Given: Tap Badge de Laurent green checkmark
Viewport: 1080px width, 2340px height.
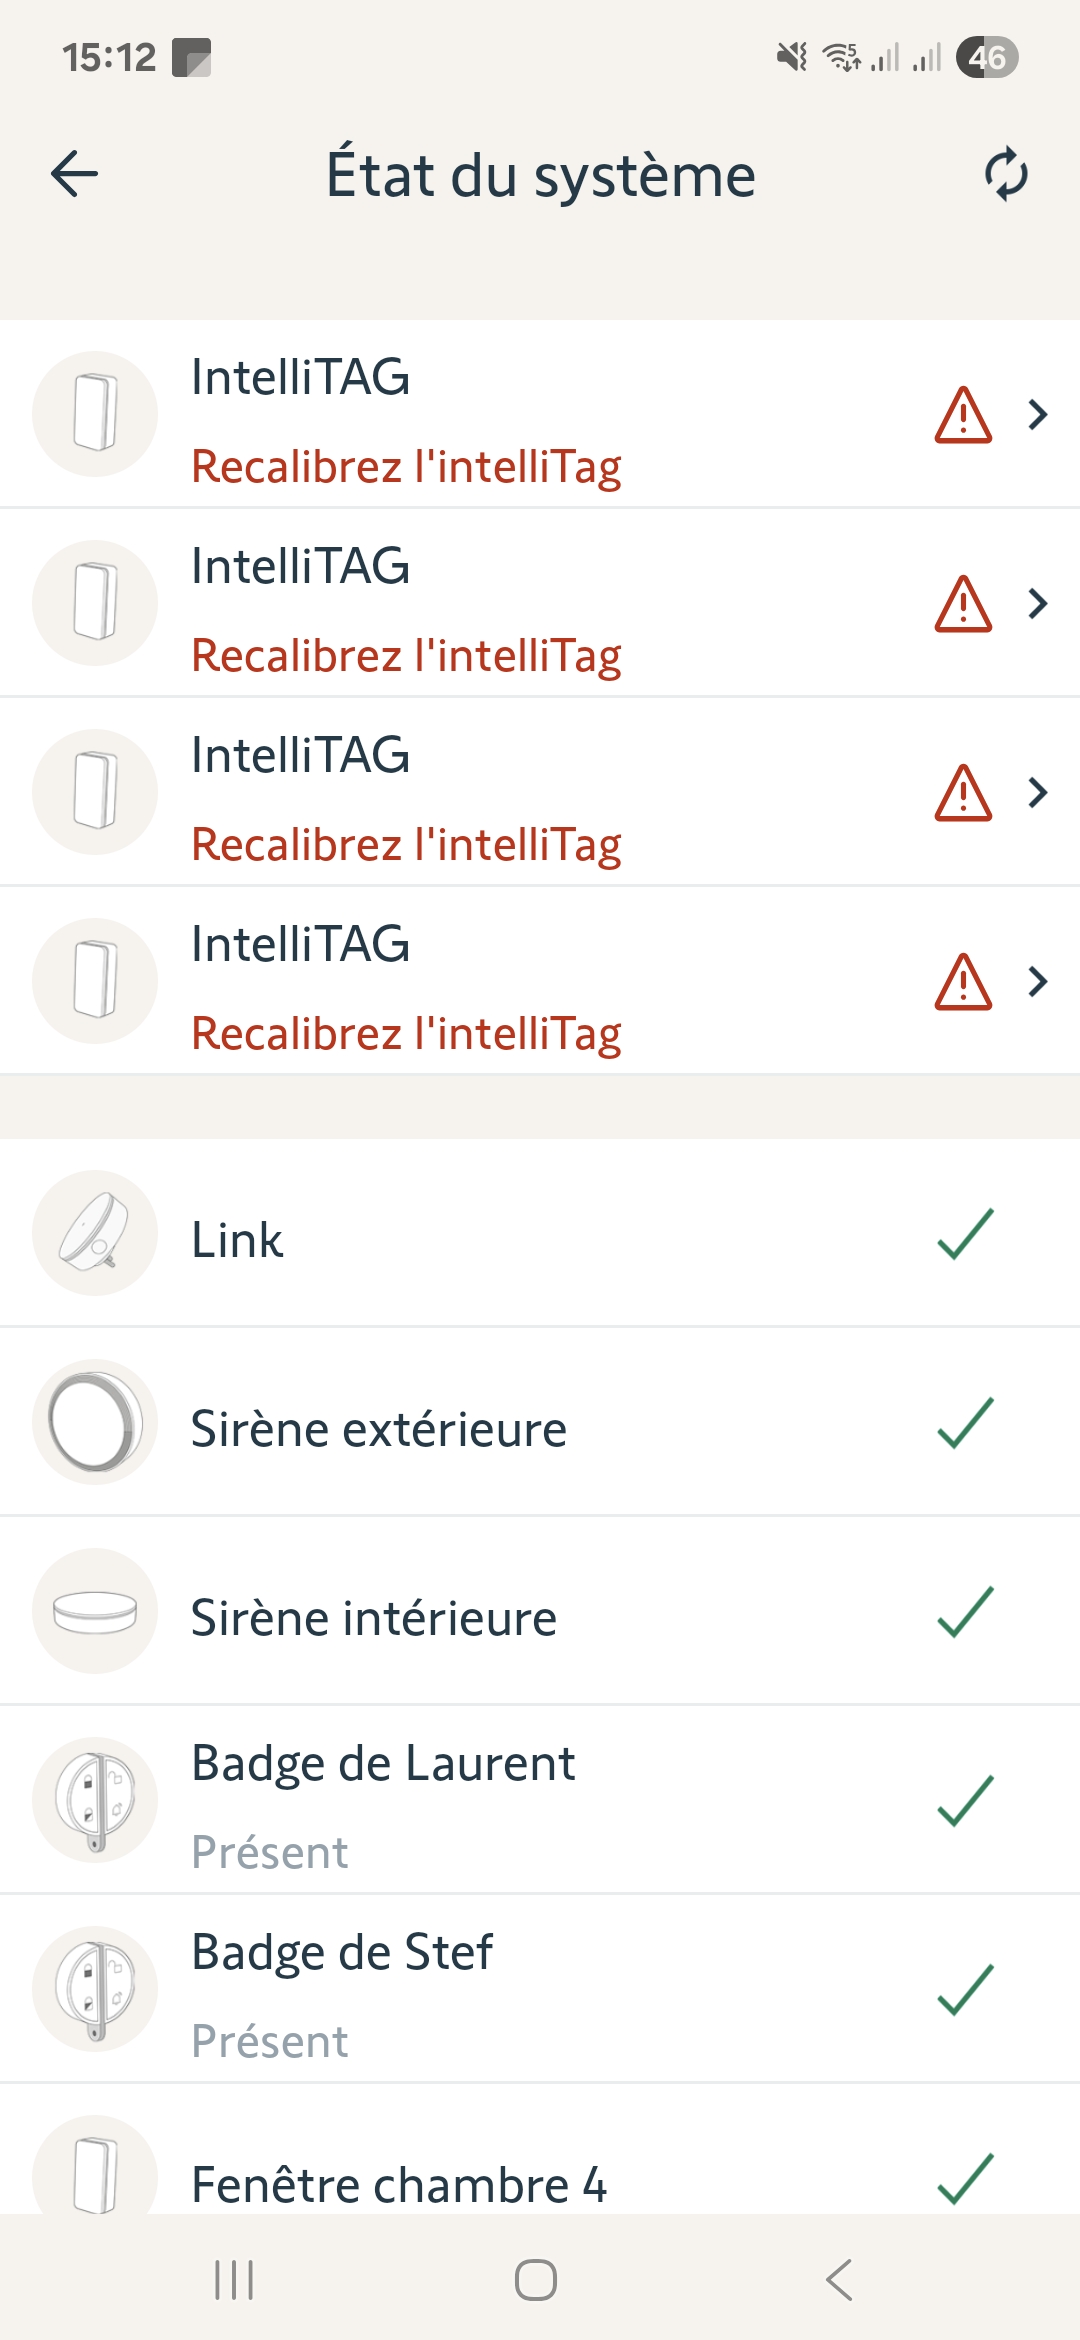Looking at the screenshot, I should click(x=965, y=1800).
